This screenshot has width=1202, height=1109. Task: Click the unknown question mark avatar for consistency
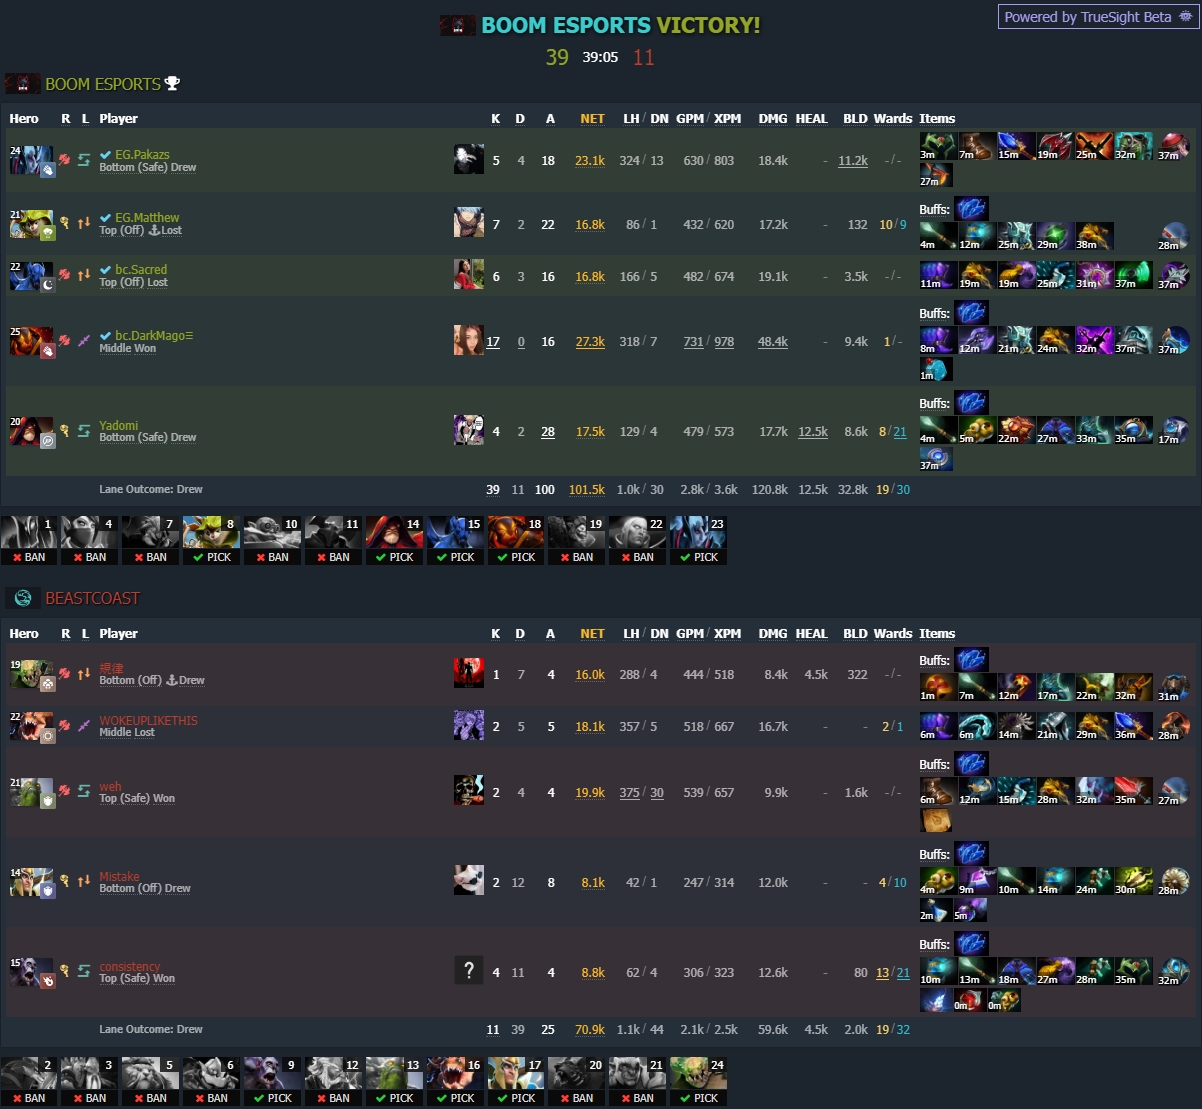click(x=469, y=970)
